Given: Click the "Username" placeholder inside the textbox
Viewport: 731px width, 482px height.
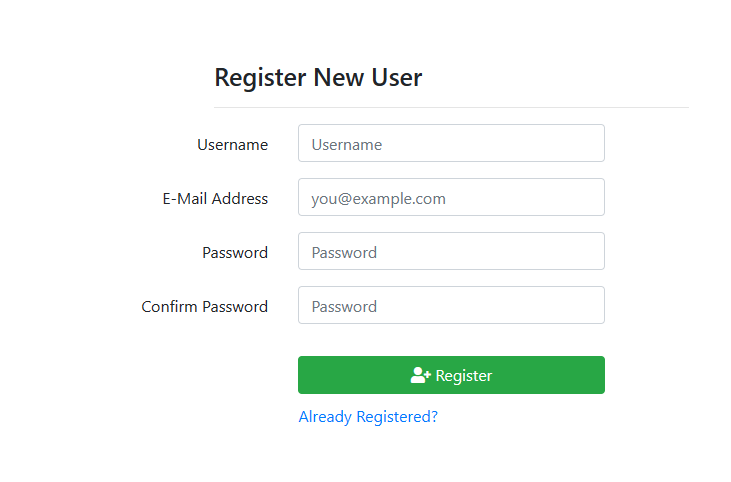Looking at the screenshot, I should click(x=347, y=144).
